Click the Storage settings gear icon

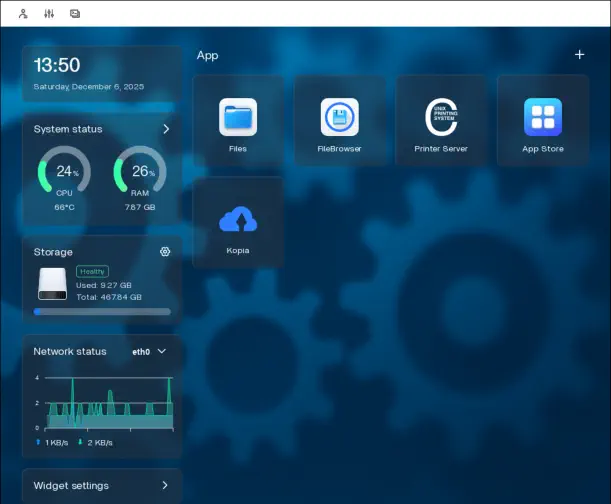[x=165, y=252]
